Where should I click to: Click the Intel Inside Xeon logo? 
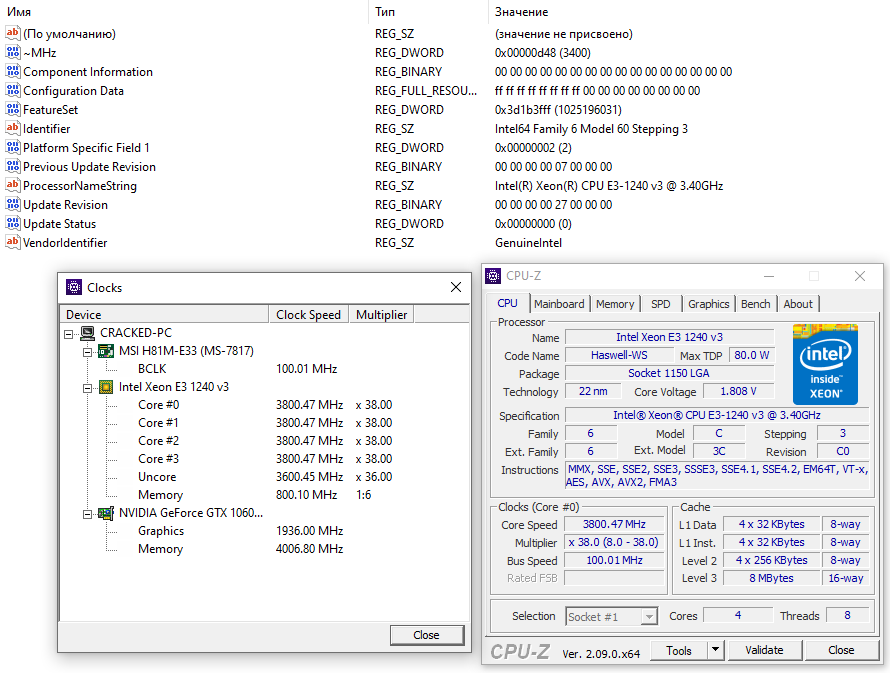click(x=825, y=364)
